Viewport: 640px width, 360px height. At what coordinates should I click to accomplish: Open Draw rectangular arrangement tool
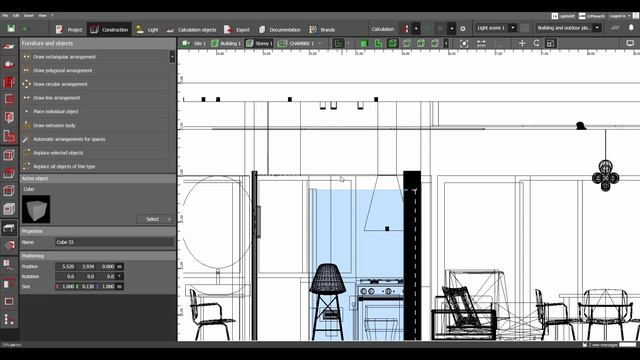click(x=95, y=57)
